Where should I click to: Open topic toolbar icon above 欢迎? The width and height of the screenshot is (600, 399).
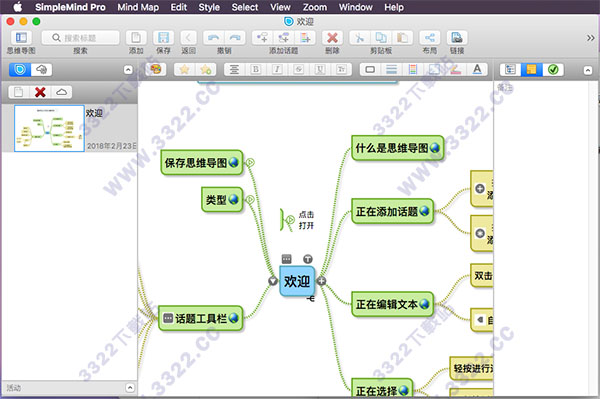click(287, 259)
